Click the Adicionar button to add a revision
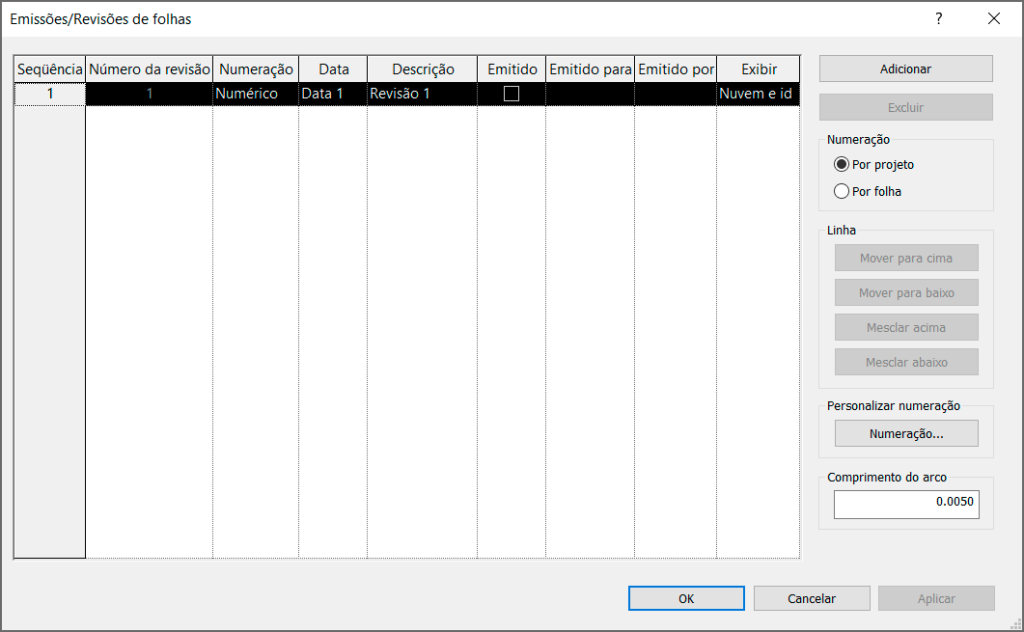The height and width of the screenshot is (632, 1024). 905,68
